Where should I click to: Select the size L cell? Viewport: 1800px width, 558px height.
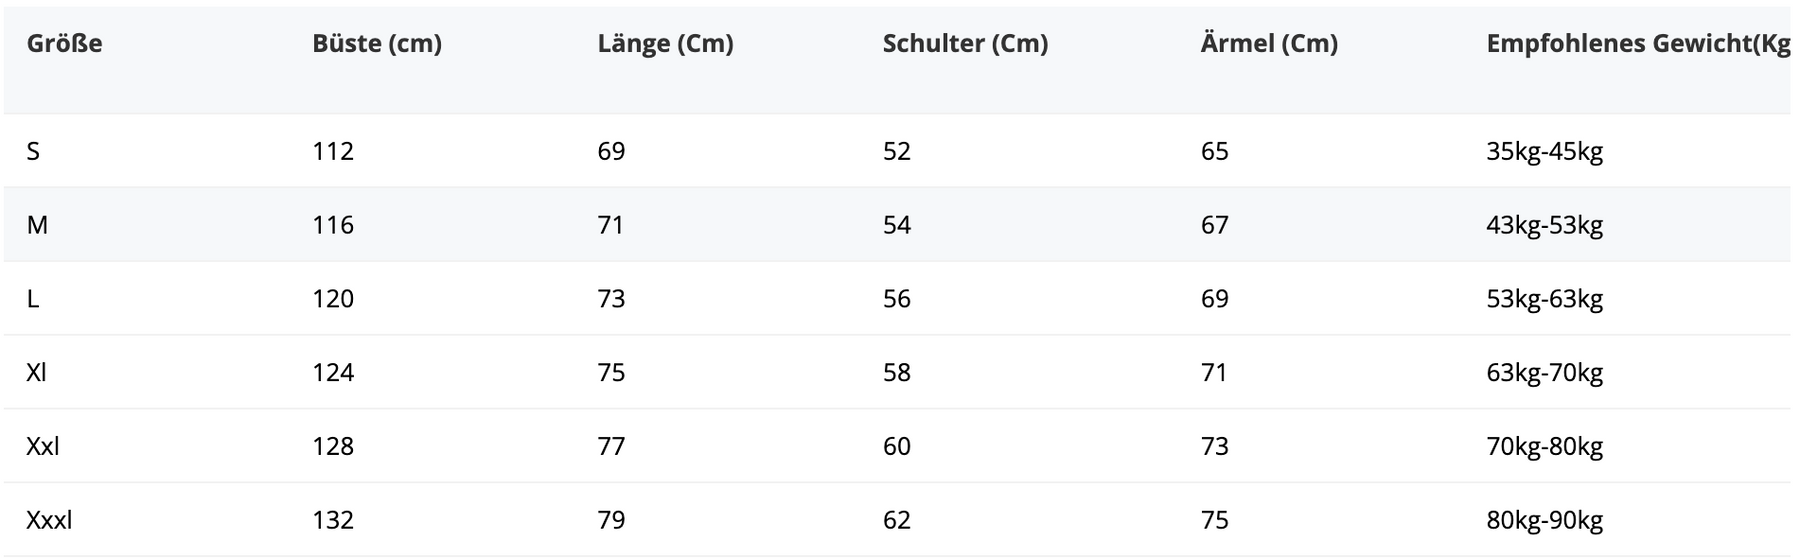pyautogui.click(x=33, y=299)
